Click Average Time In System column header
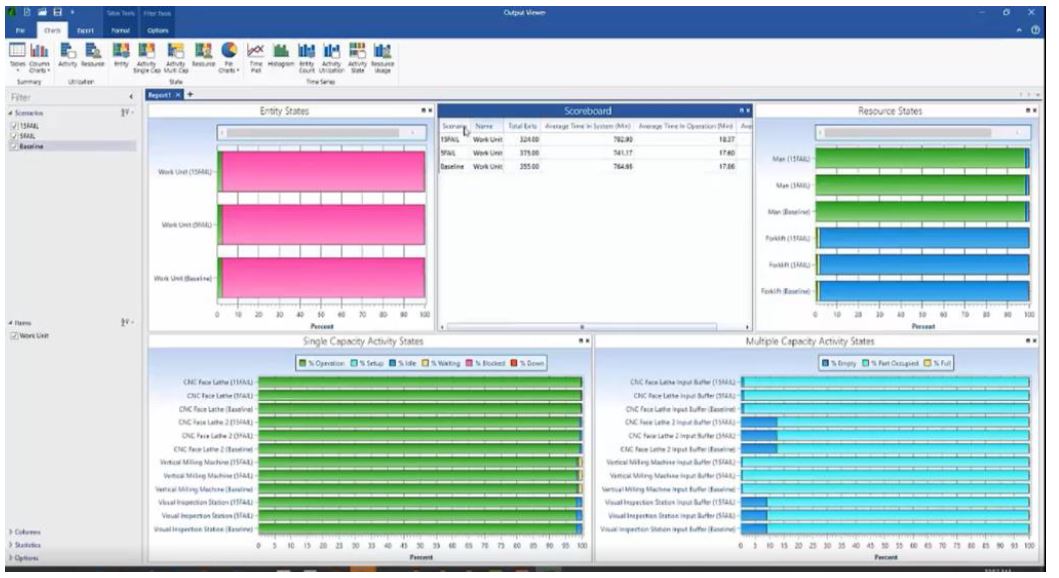 click(x=588, y=126)
